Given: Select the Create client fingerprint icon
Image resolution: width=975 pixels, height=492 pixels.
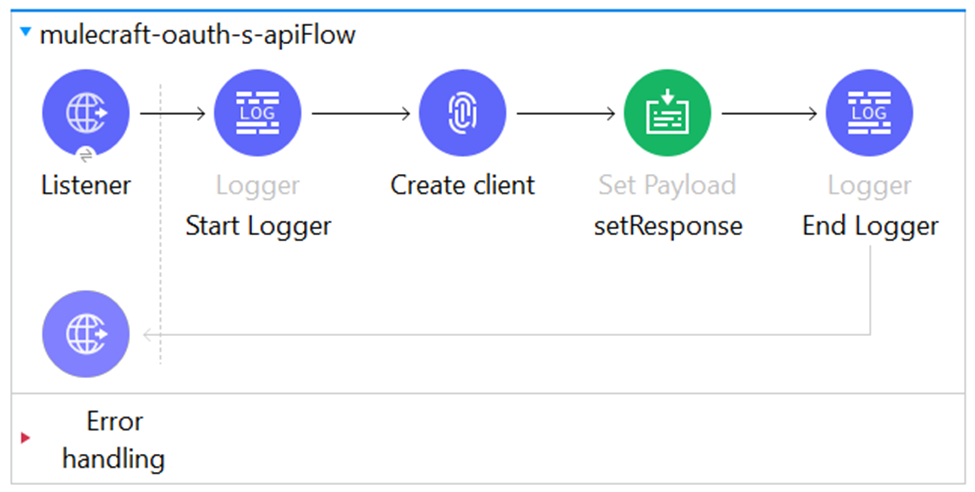Looking at the screenshot, I should coord(462,113).
